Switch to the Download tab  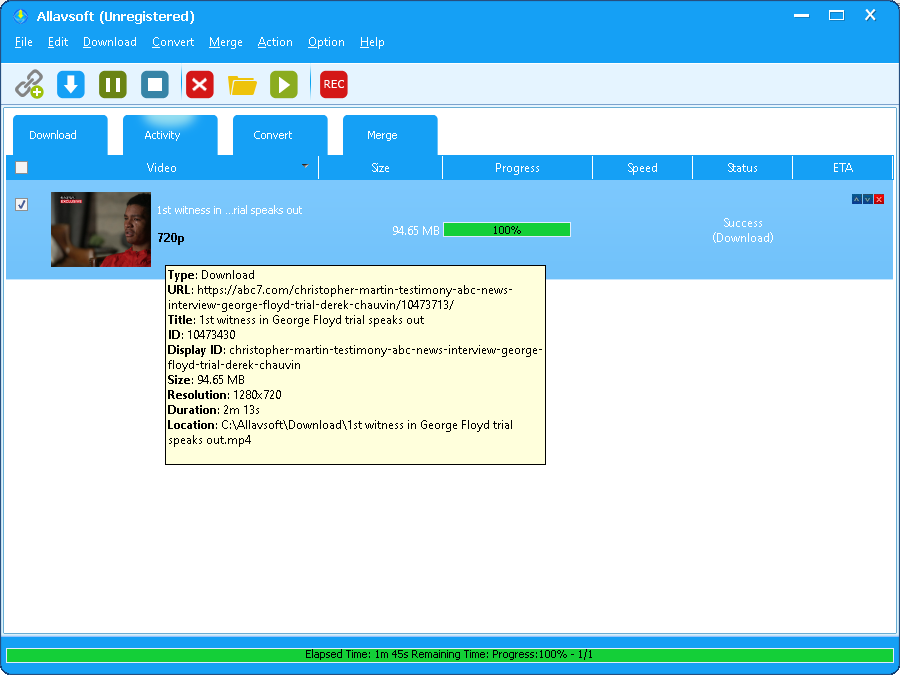(60, 135)
